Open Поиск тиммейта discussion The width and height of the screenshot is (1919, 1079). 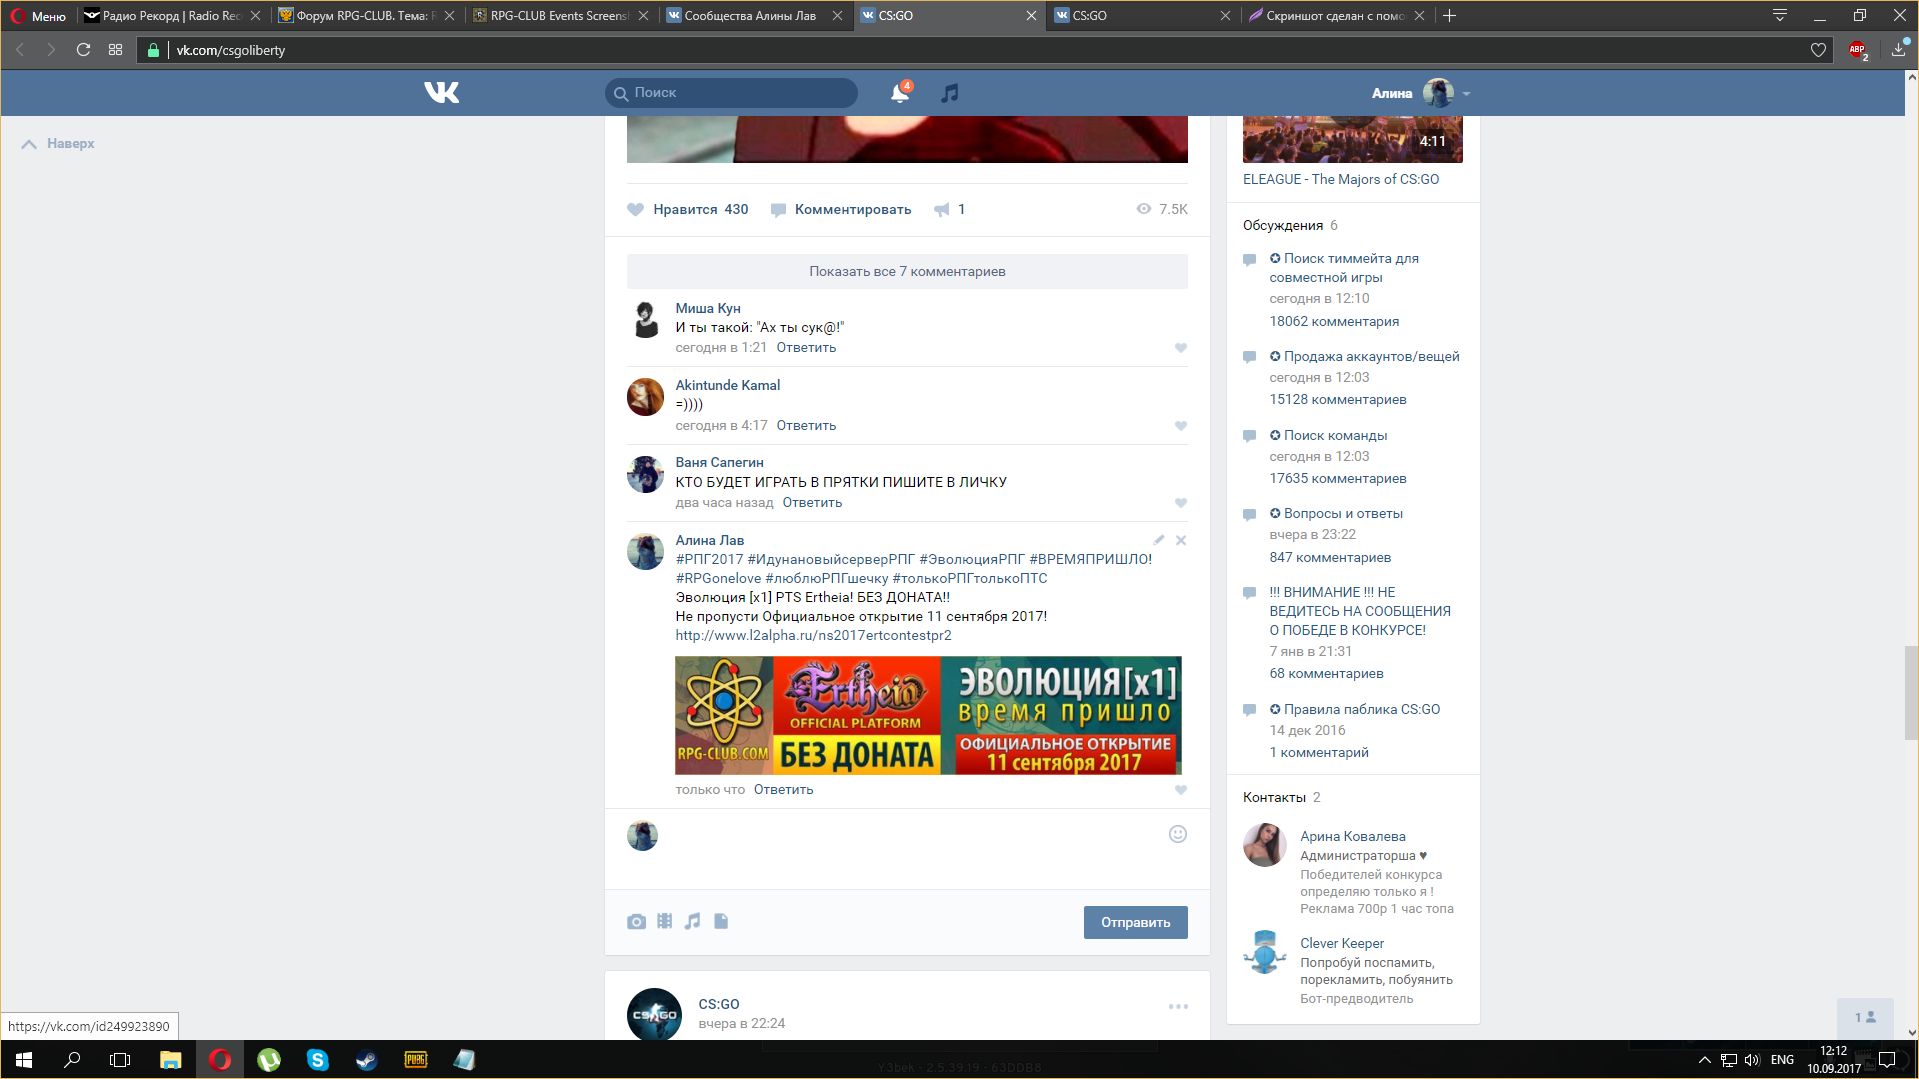pos(1344,268)
